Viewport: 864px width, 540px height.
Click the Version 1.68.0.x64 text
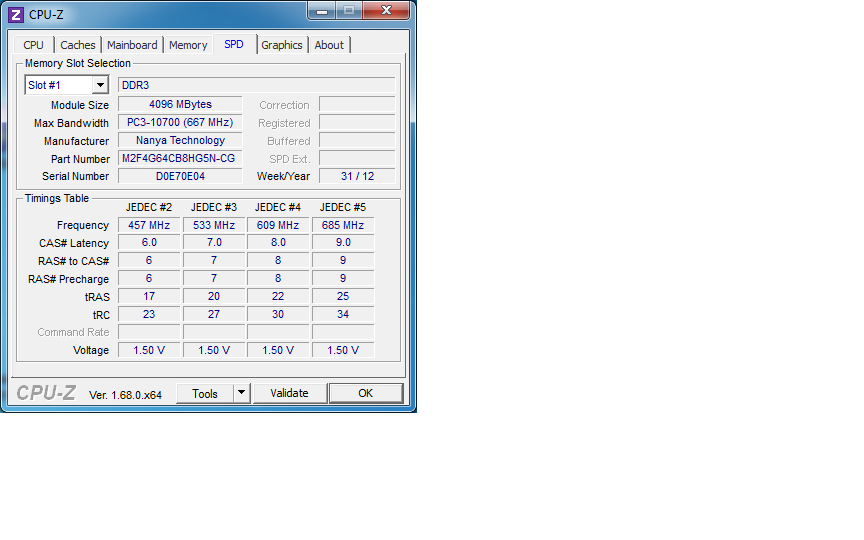click(126, 395)
